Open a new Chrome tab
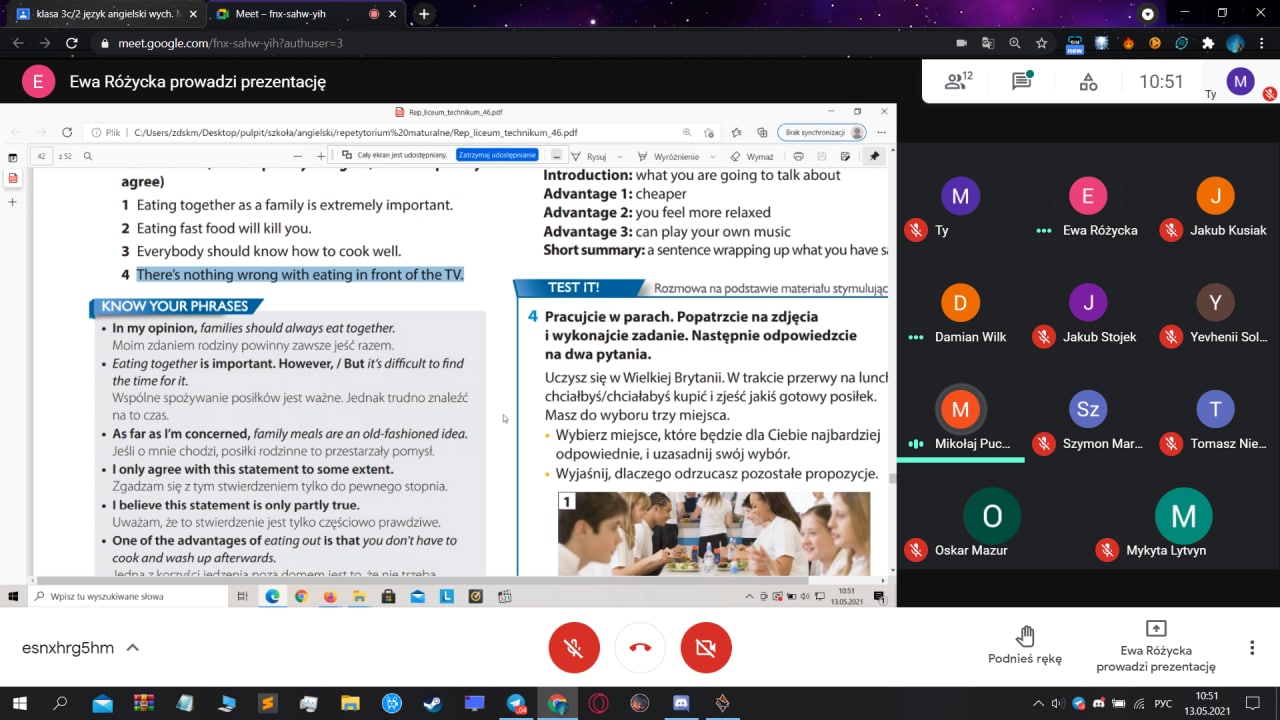Viewport: 1280px width, 720px height. tap(424, 14)
